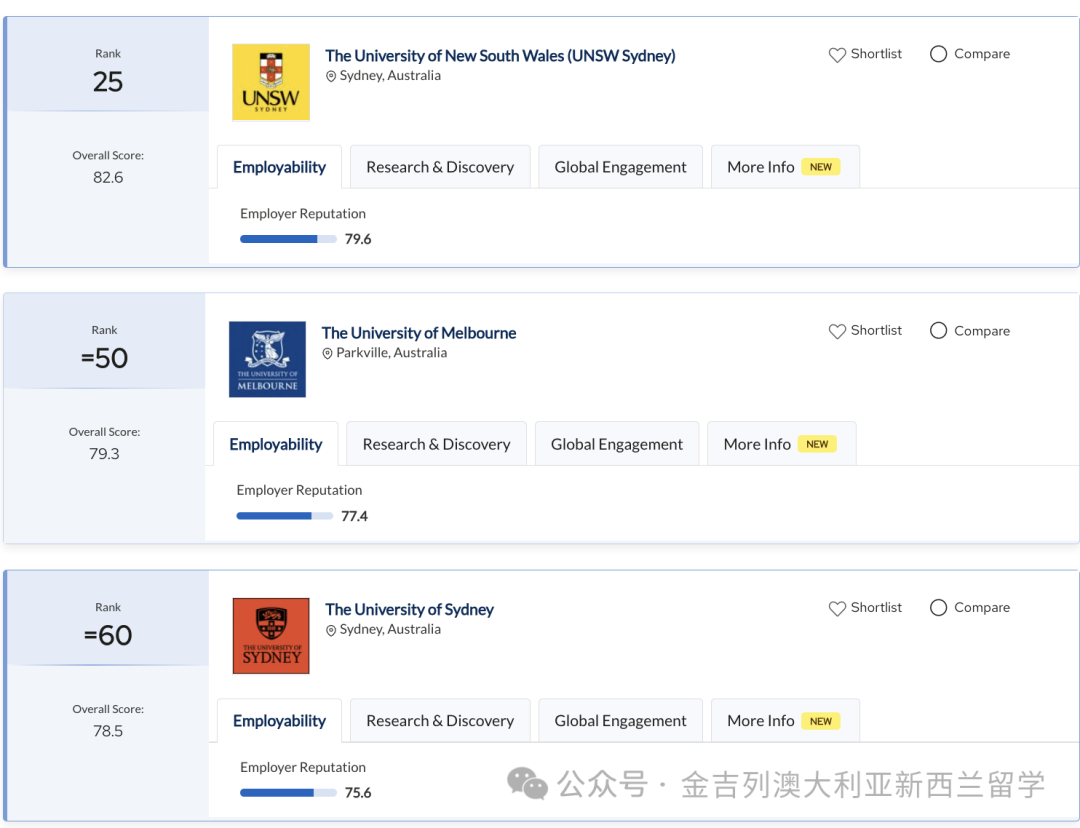Click the NEW badge on UNSW's More Info tab

tap(821, 167)
